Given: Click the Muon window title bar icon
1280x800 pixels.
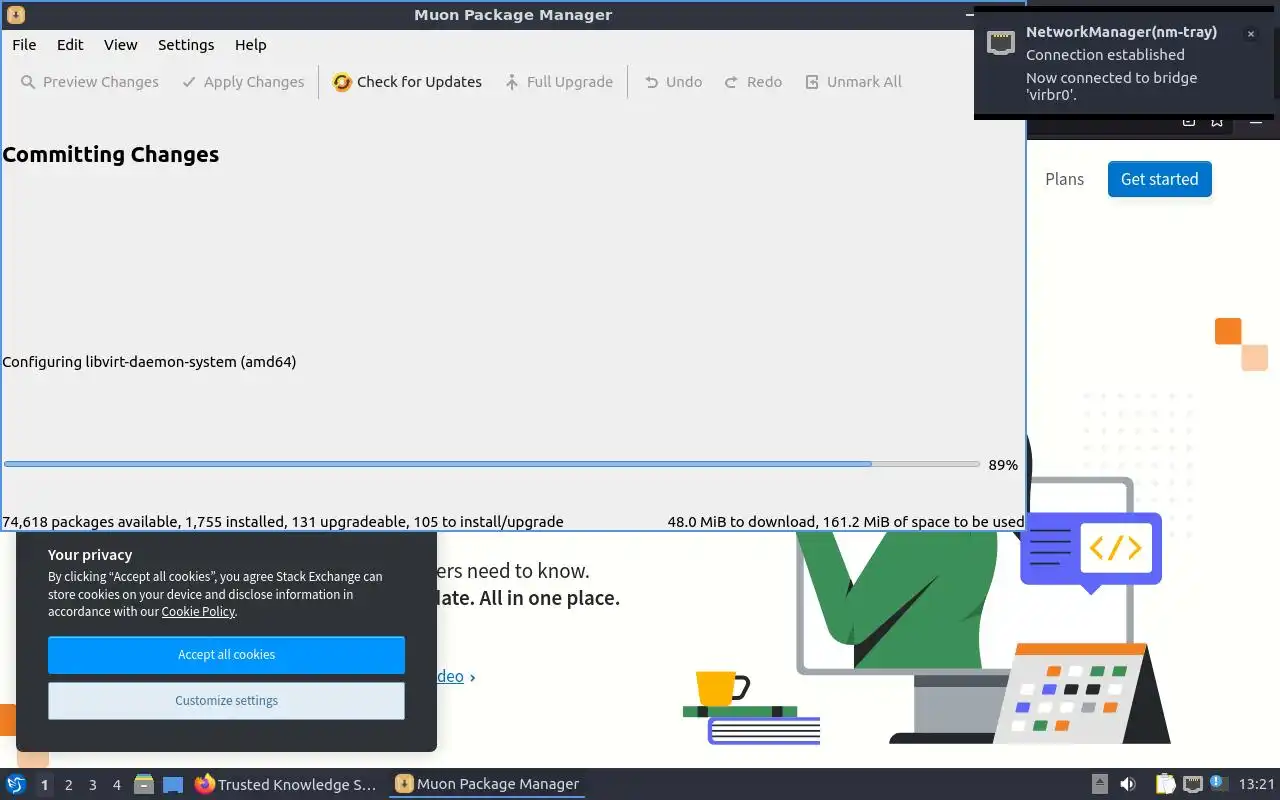Looking at the screenshot, I should [x=15, y=15].
